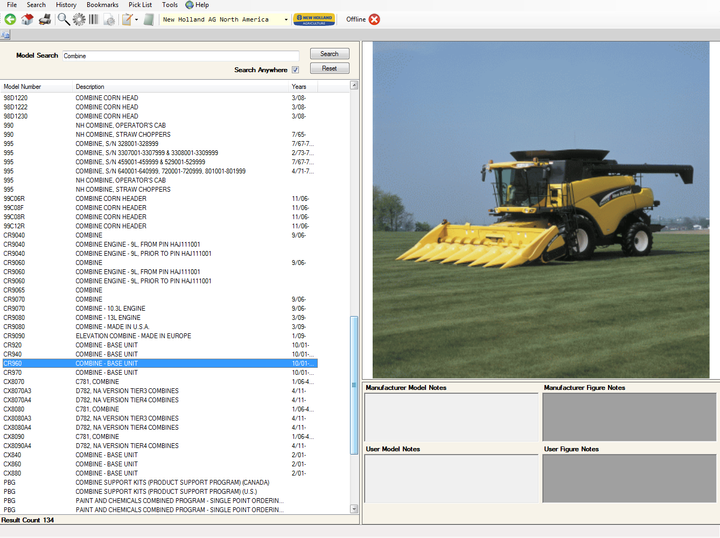Click the Search button
The width and height of the screenshot is (720, 538).
coord(329,54)
